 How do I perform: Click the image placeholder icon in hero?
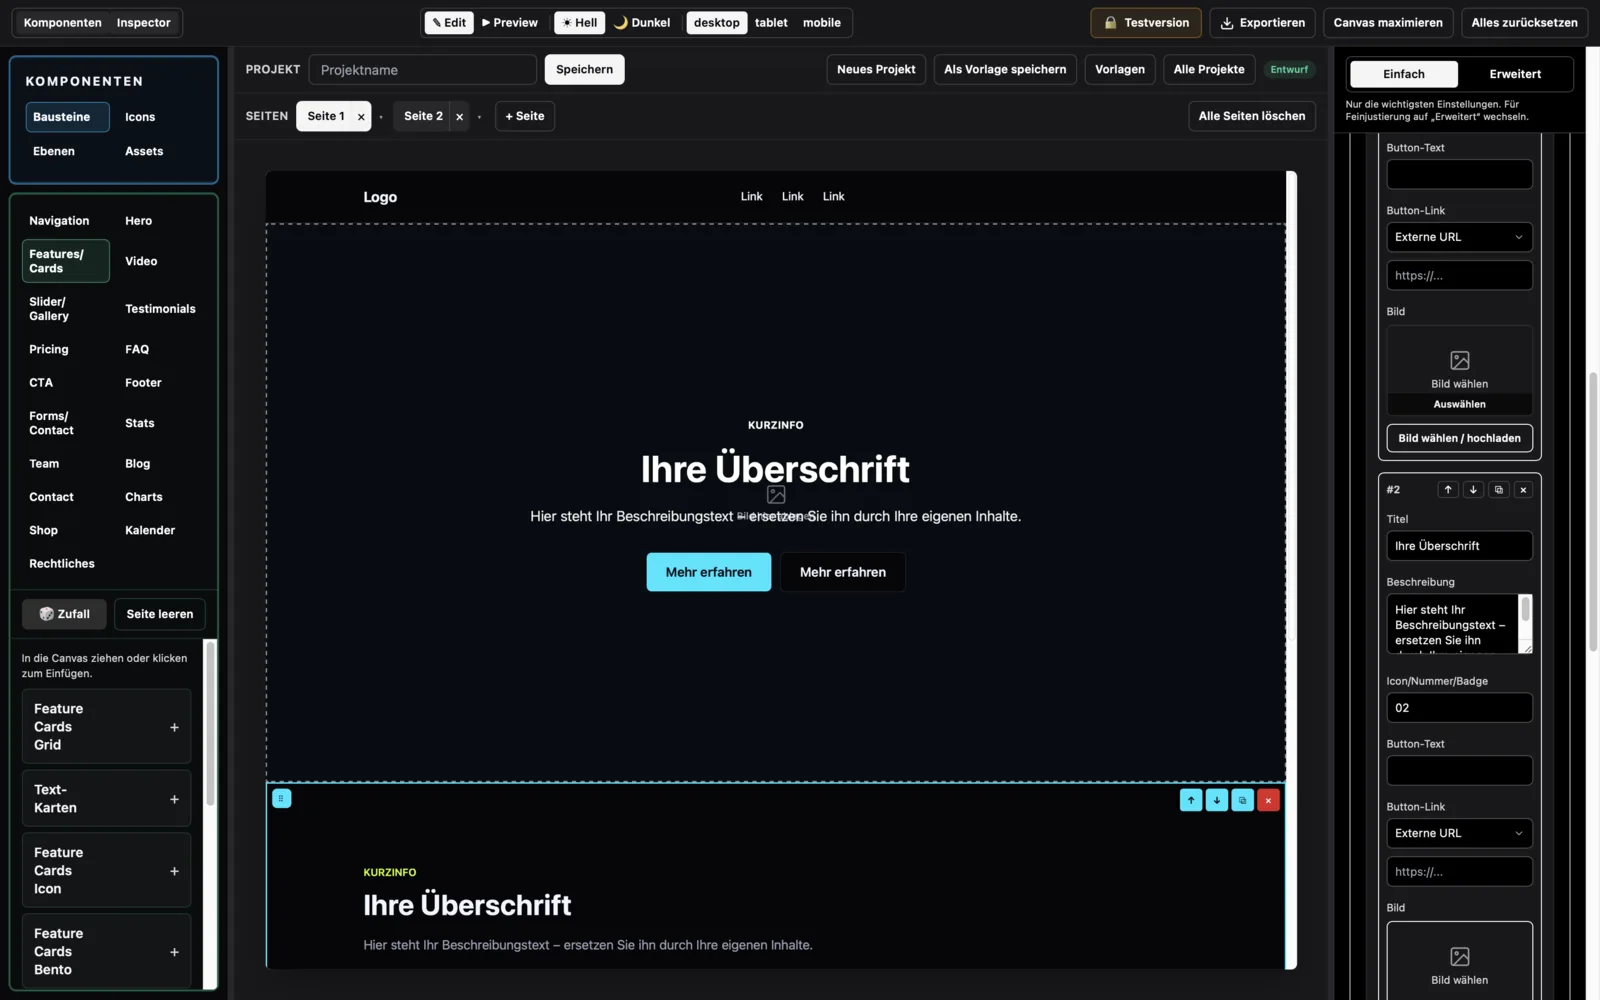point(776,494)
